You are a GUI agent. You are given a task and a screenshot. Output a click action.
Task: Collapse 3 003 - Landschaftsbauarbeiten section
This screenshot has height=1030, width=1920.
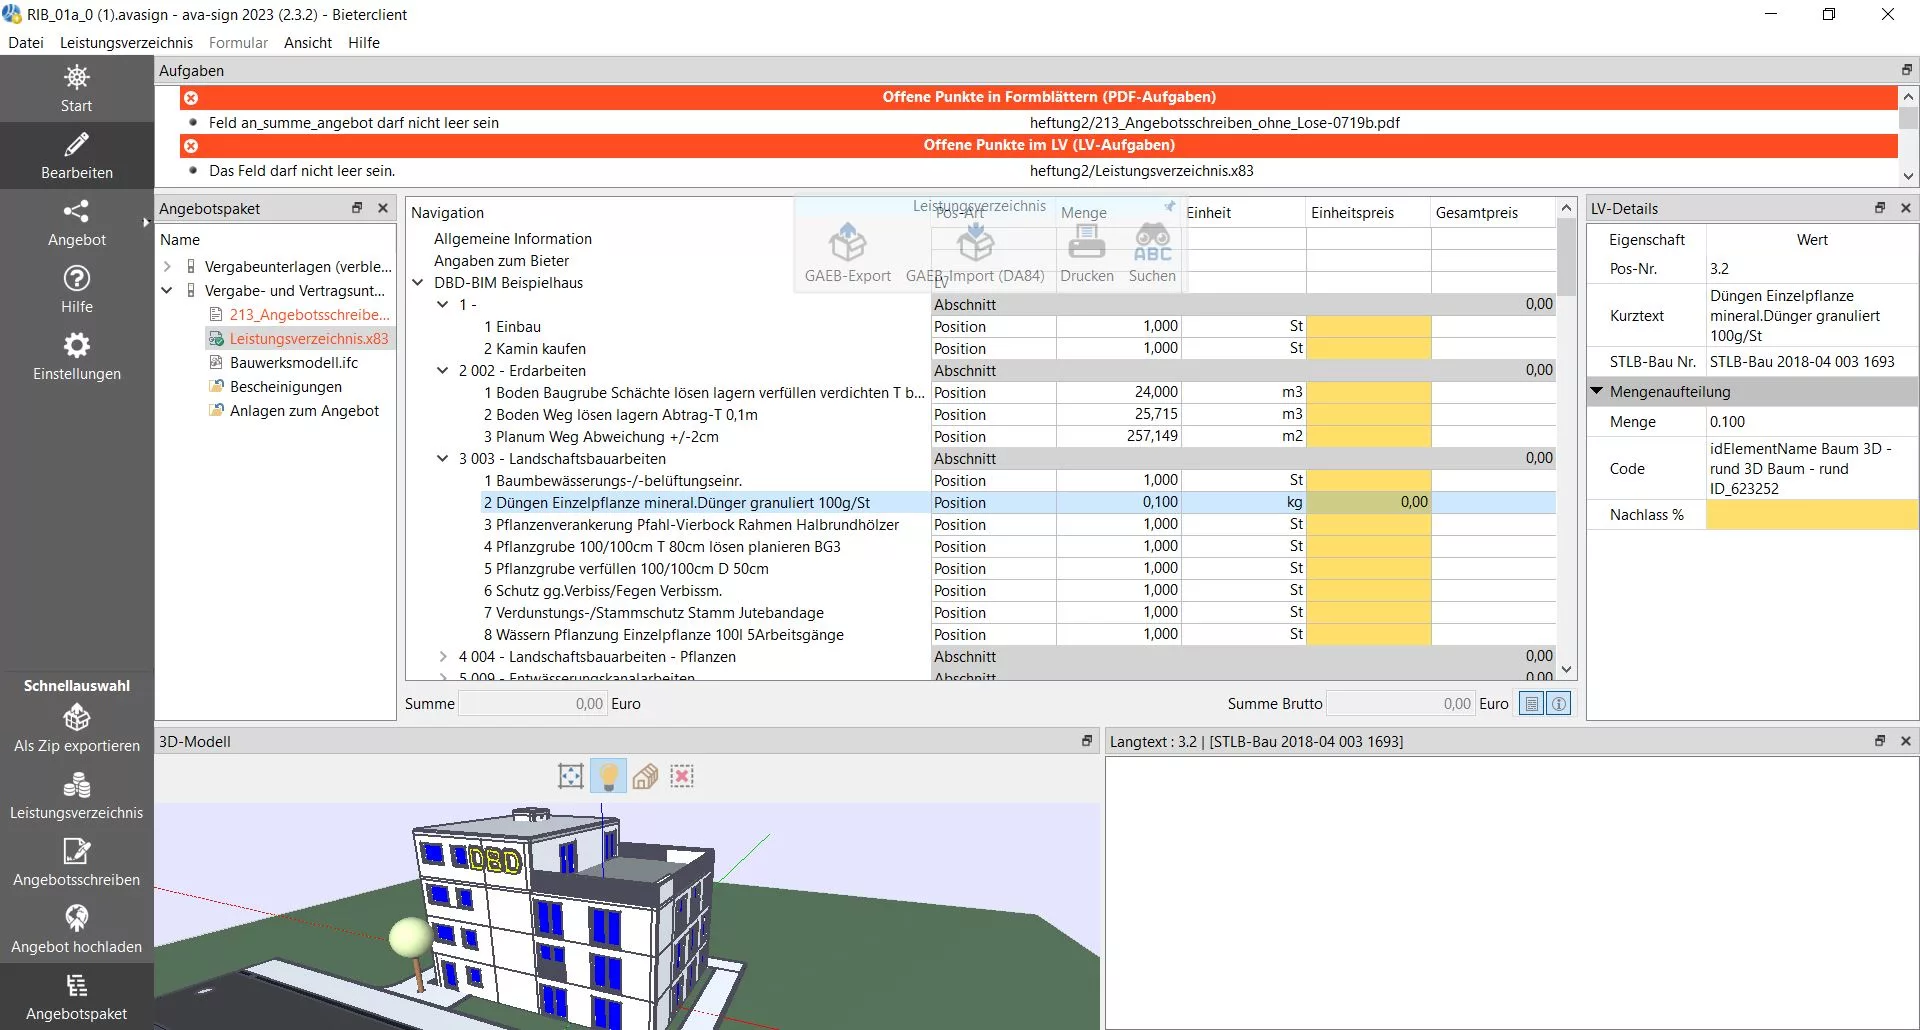coord(443,459)
